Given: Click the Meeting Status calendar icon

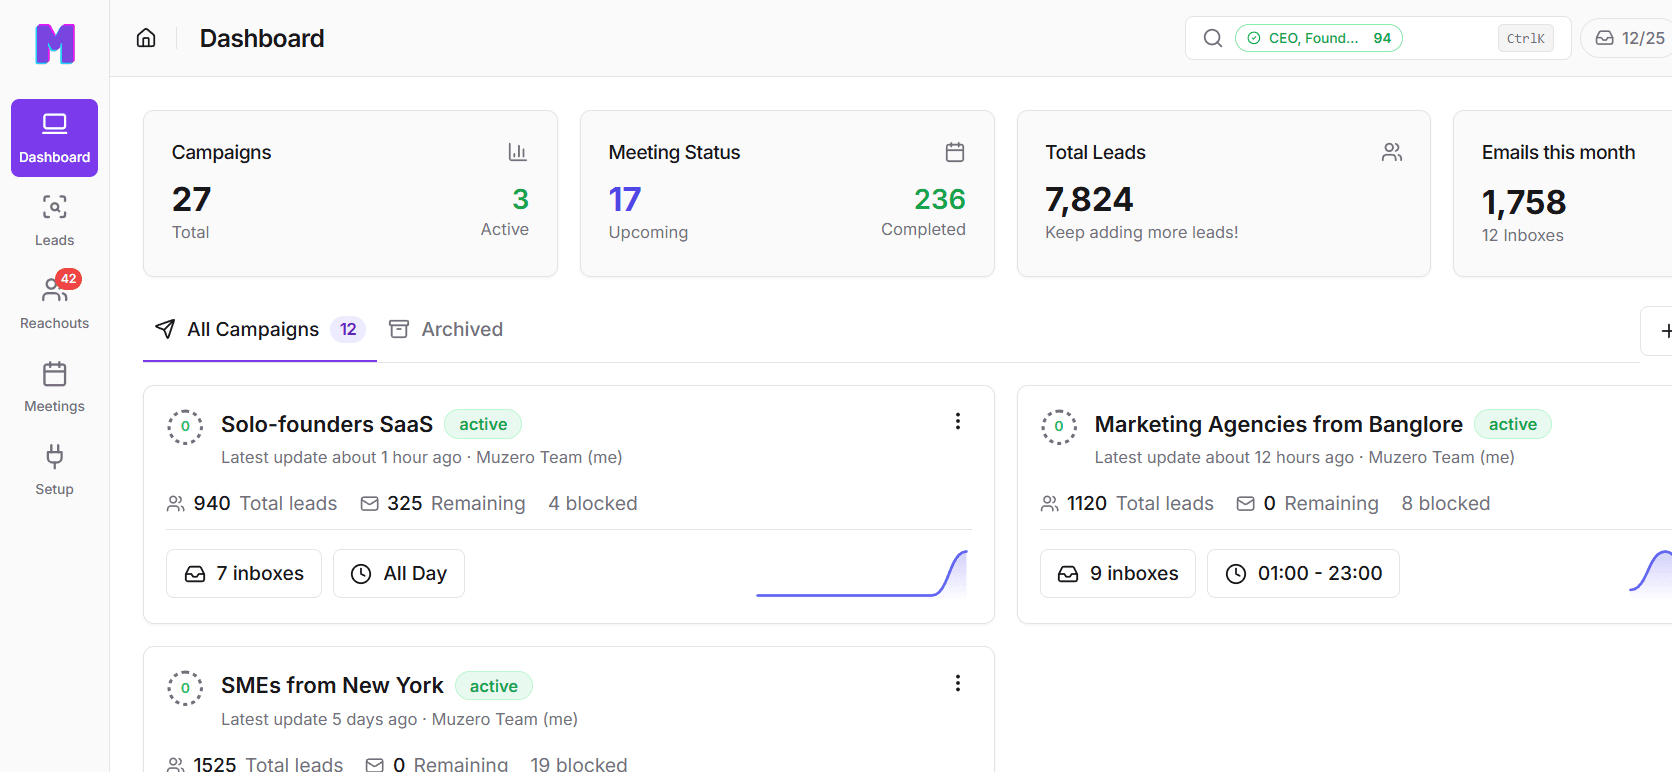Looking at the screenshot, I should pos(955,152).
